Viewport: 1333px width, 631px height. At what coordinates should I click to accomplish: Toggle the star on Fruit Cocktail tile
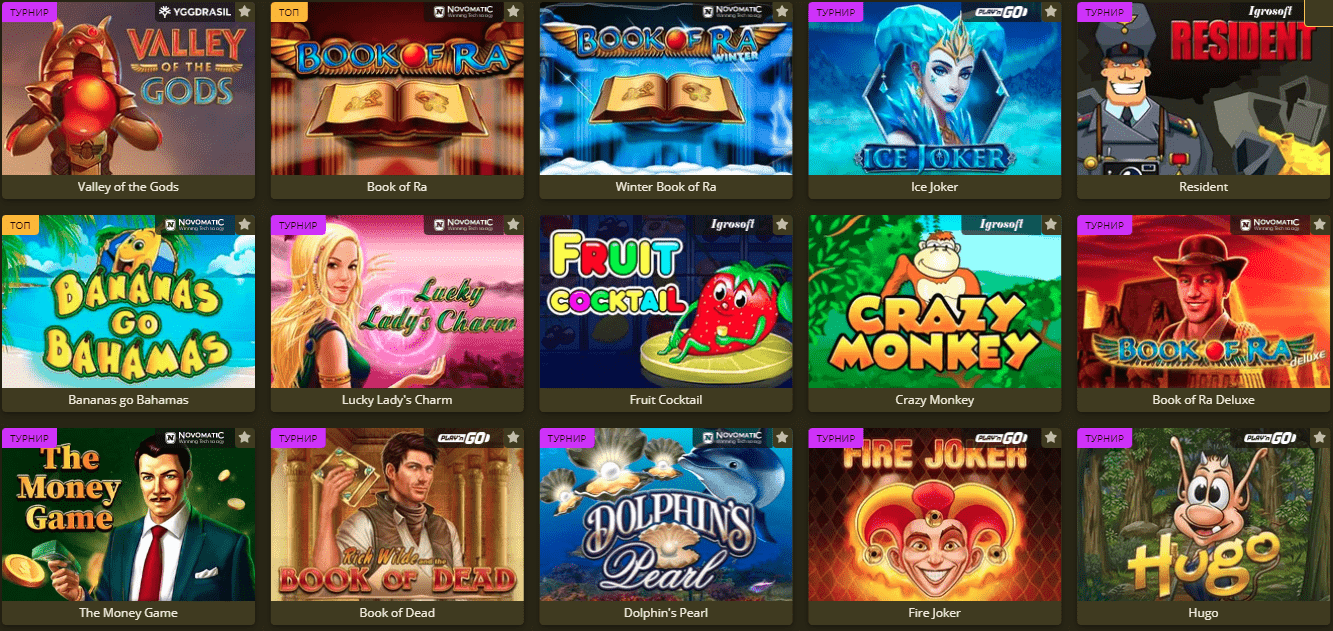click(782, 225)
